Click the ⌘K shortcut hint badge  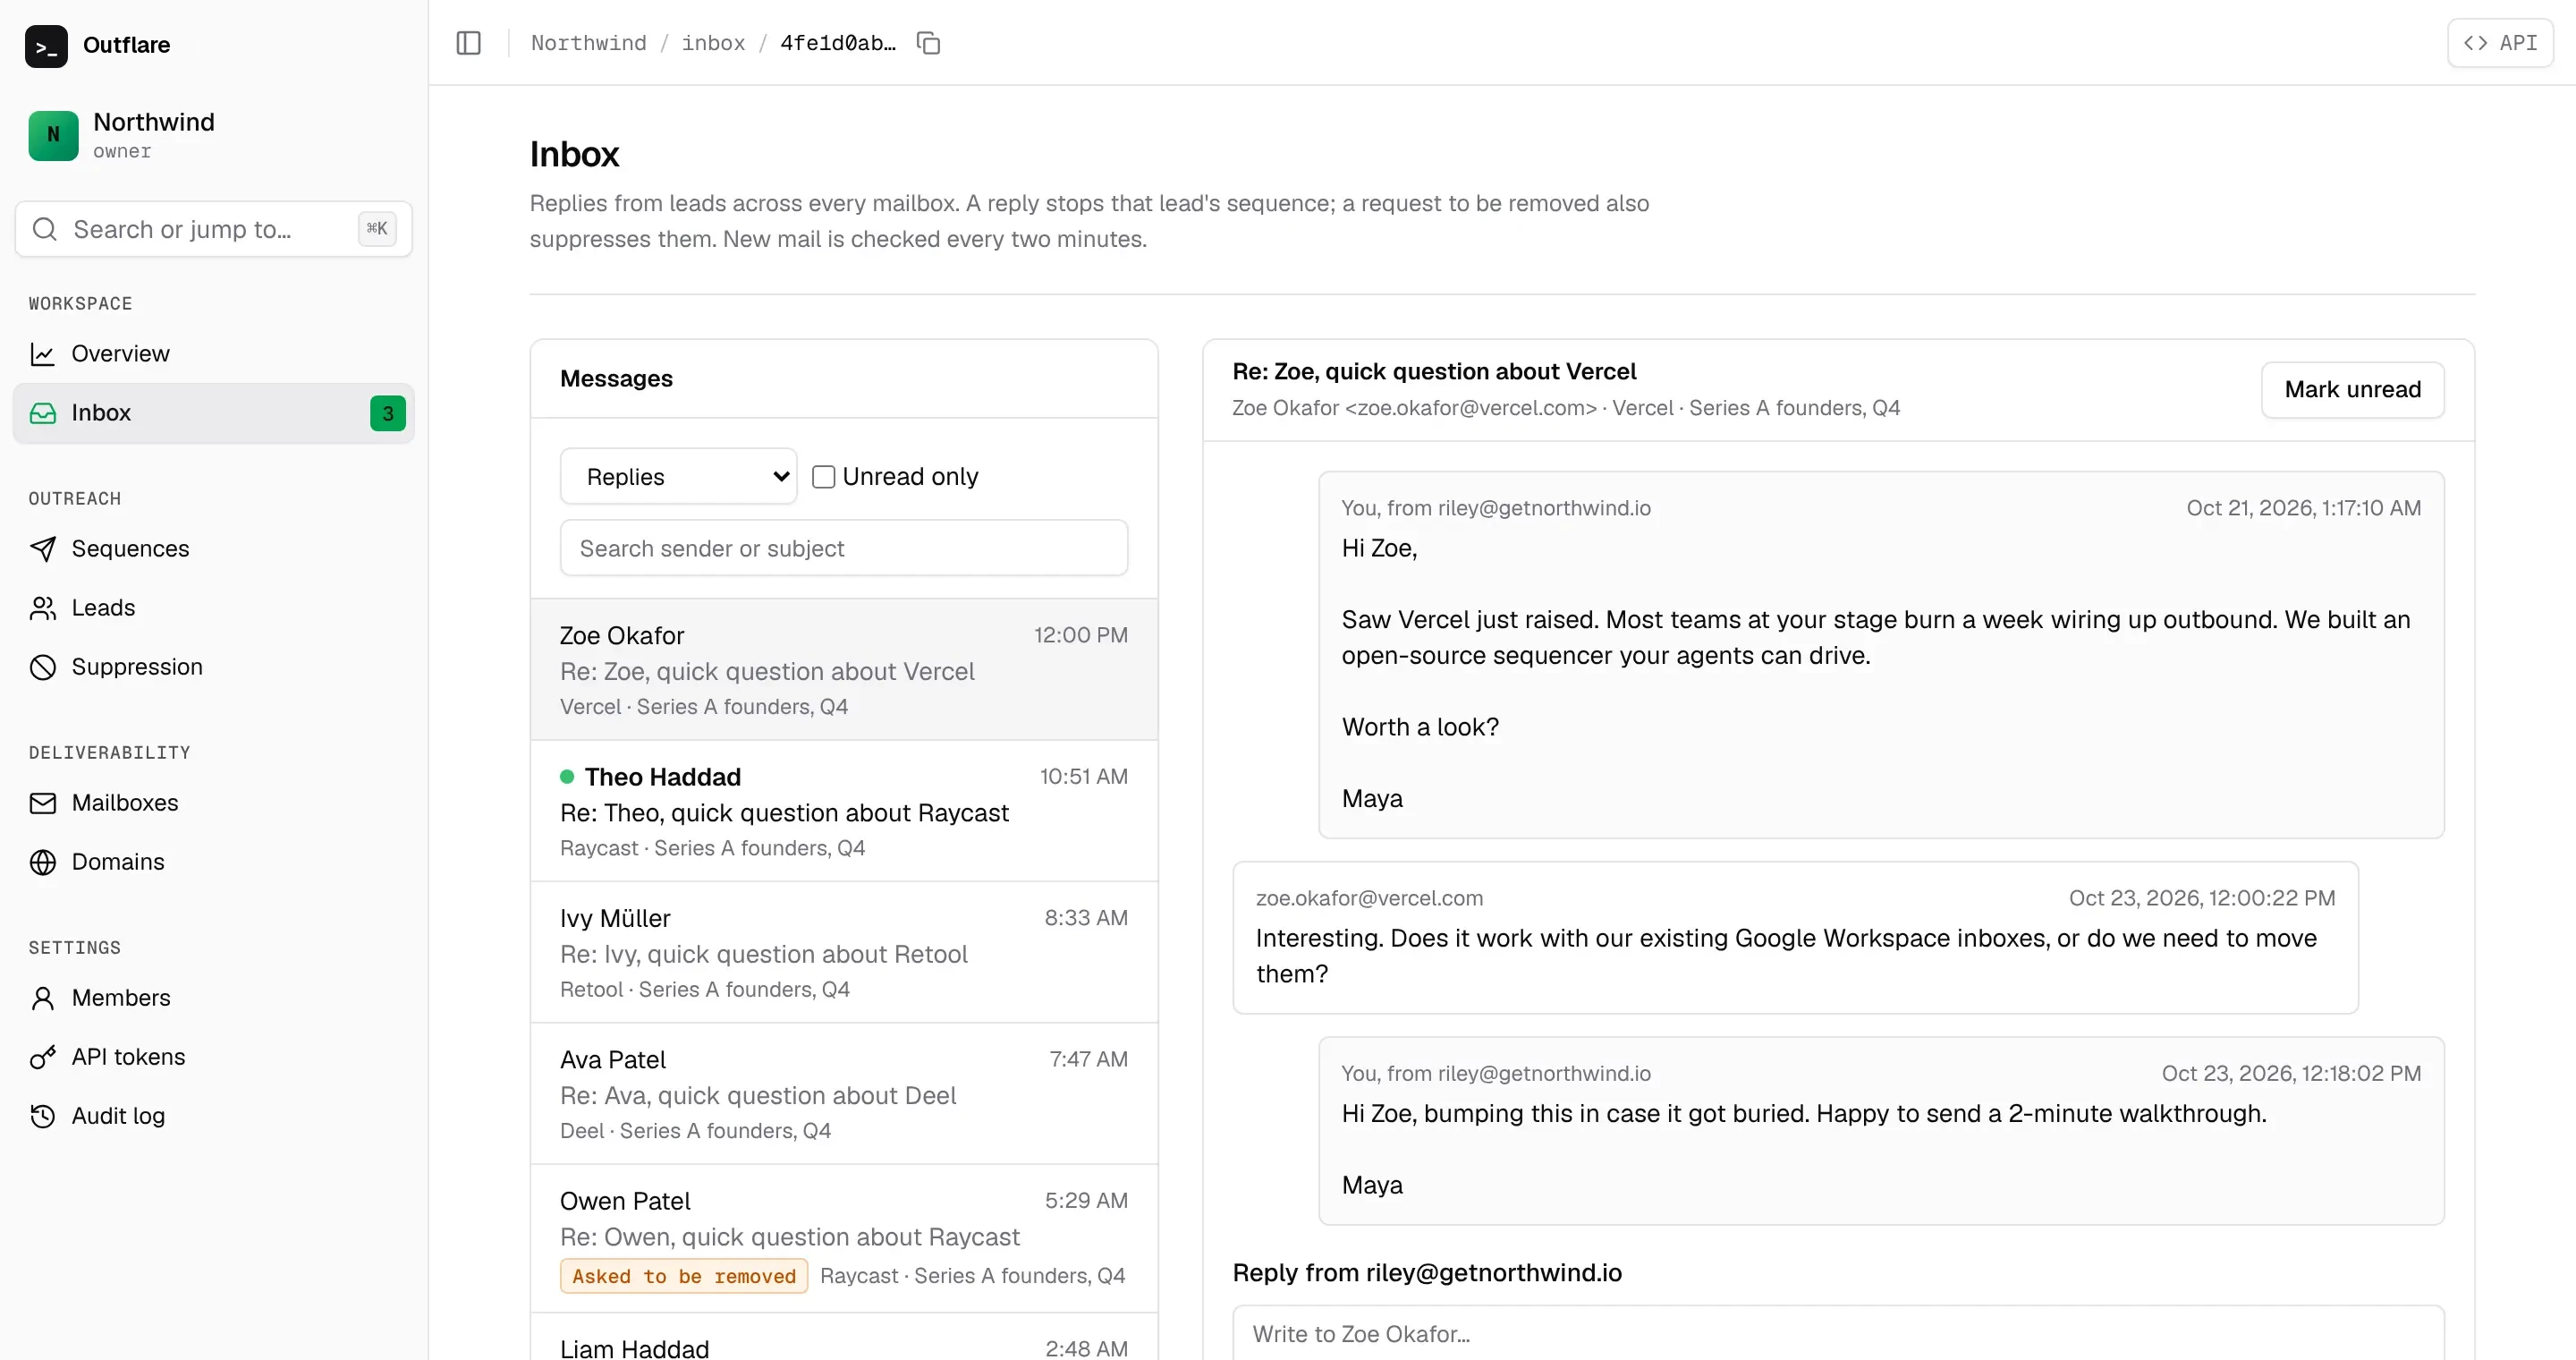(x=377, y=229)
